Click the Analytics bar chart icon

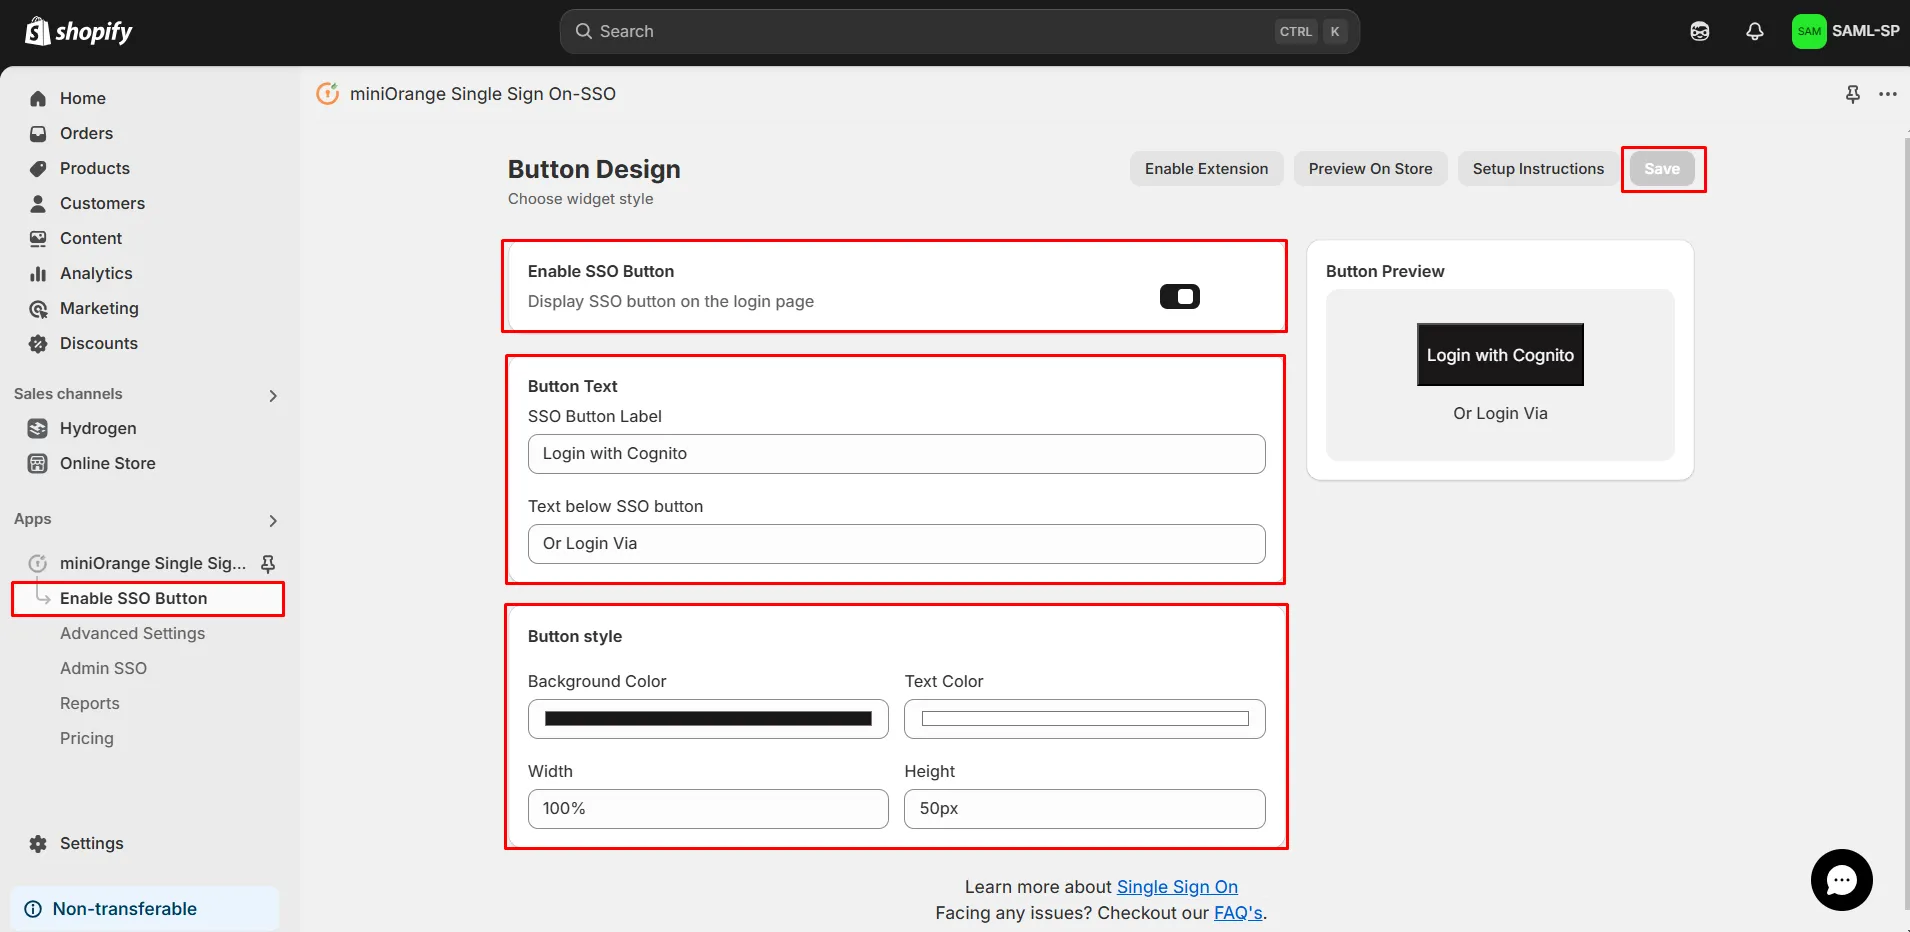coord(38,273)
